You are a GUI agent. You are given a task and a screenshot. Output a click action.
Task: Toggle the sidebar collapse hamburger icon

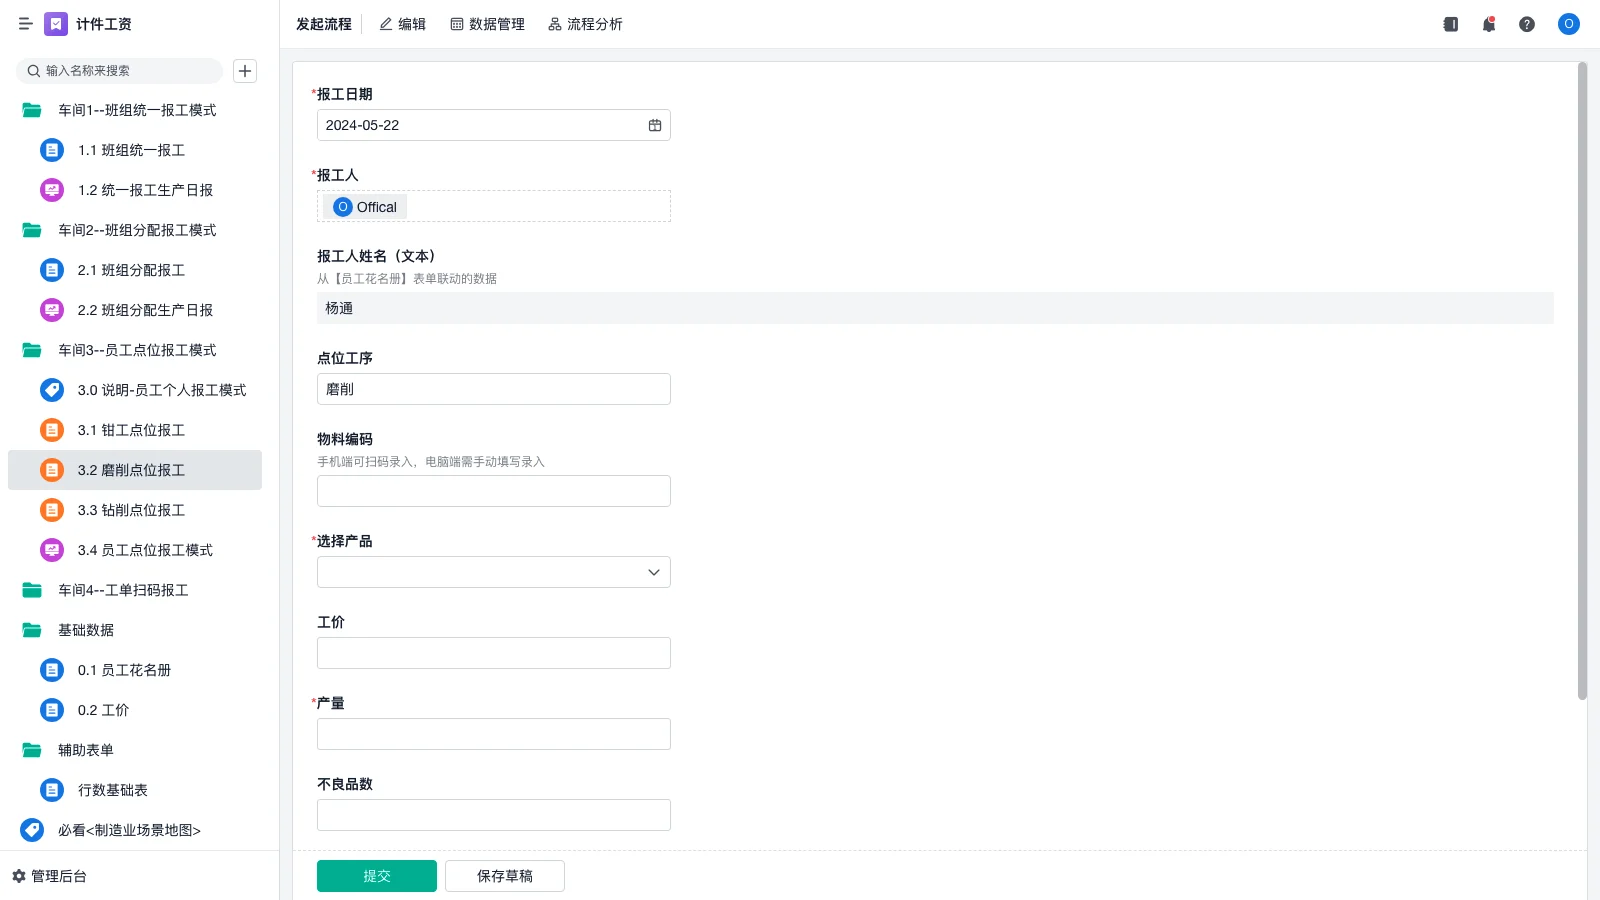(26, 24)
